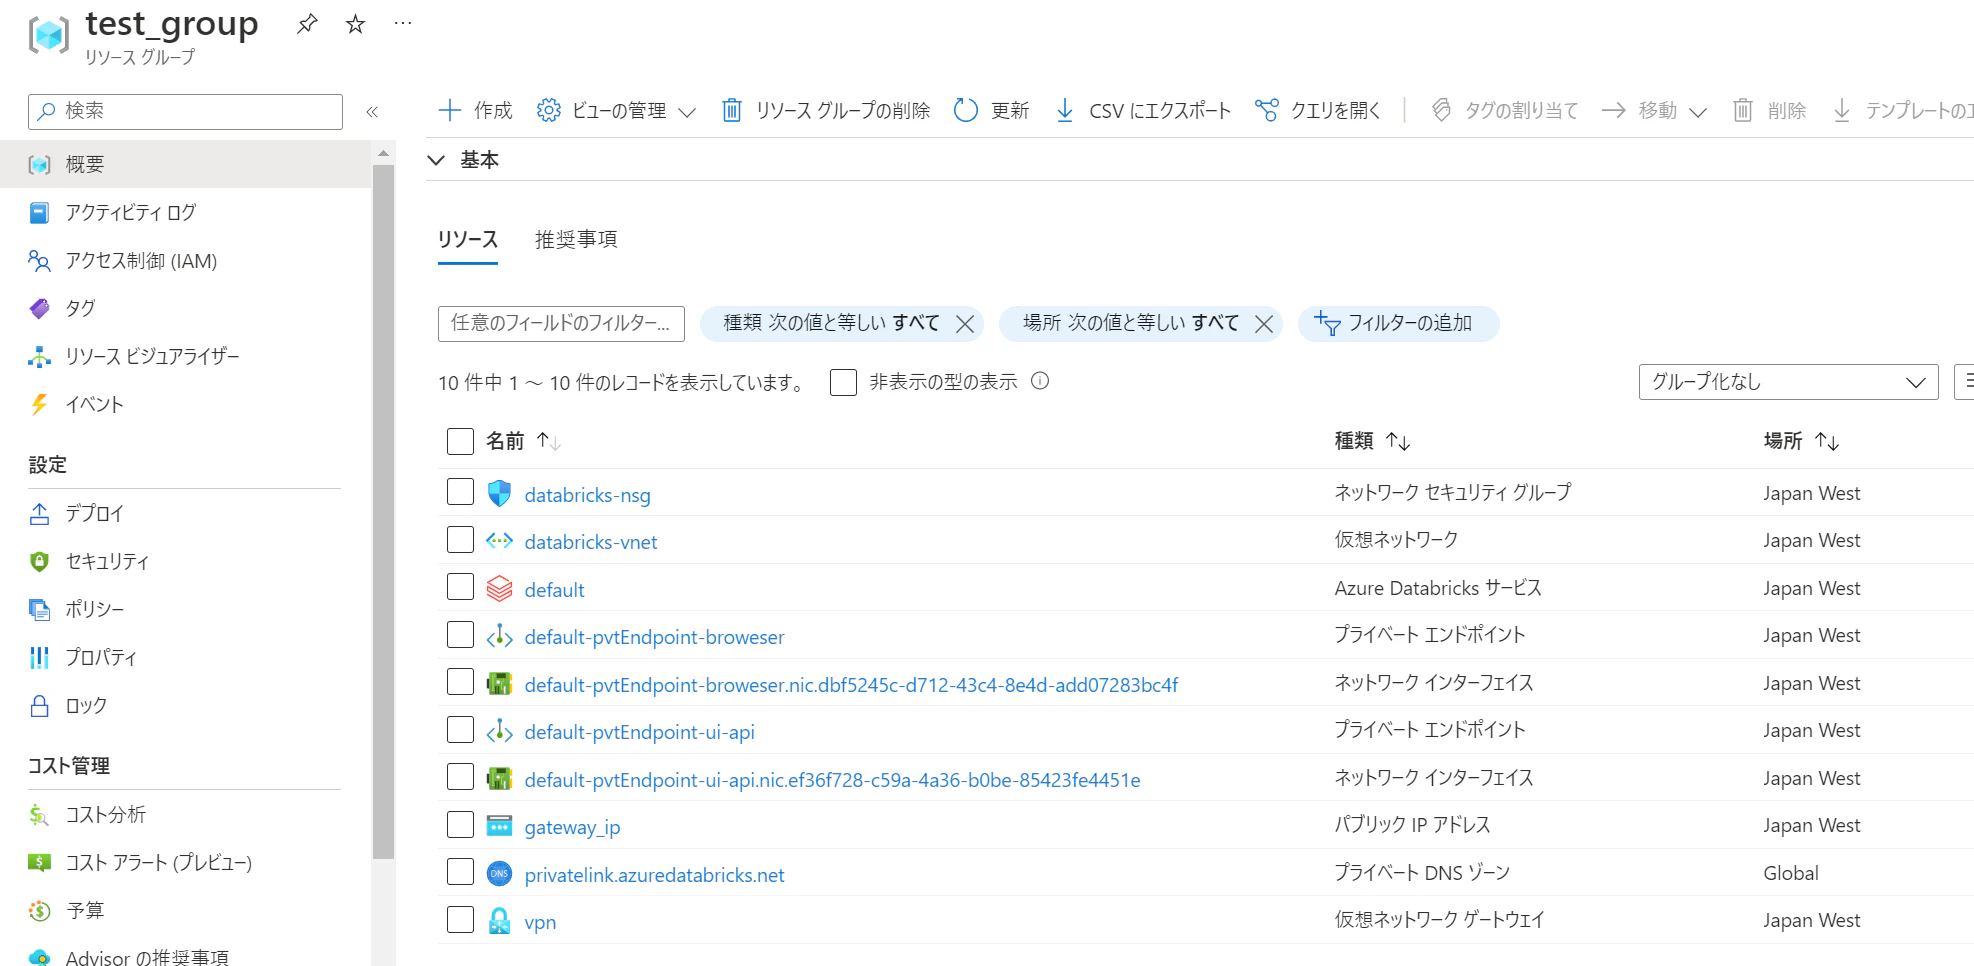The height and width of the screenshot is (966, 1974).
Task: Check the box for gateway_ip
Action: 460,824
